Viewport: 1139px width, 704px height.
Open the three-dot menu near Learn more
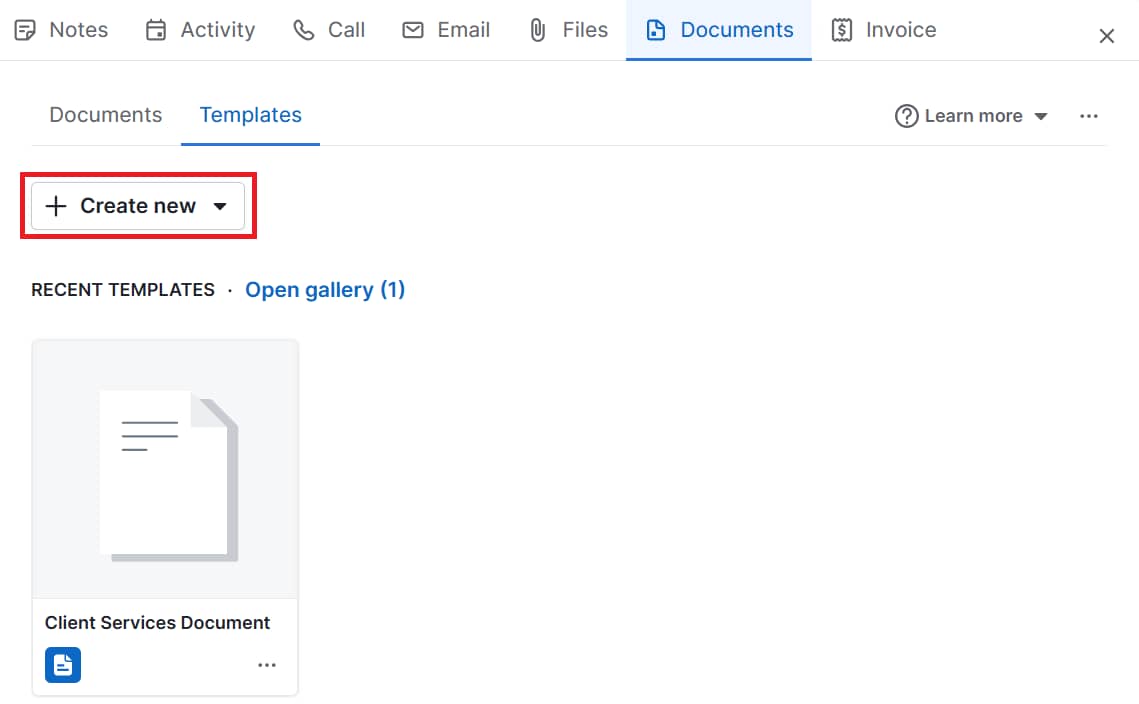pos(1088,116)
